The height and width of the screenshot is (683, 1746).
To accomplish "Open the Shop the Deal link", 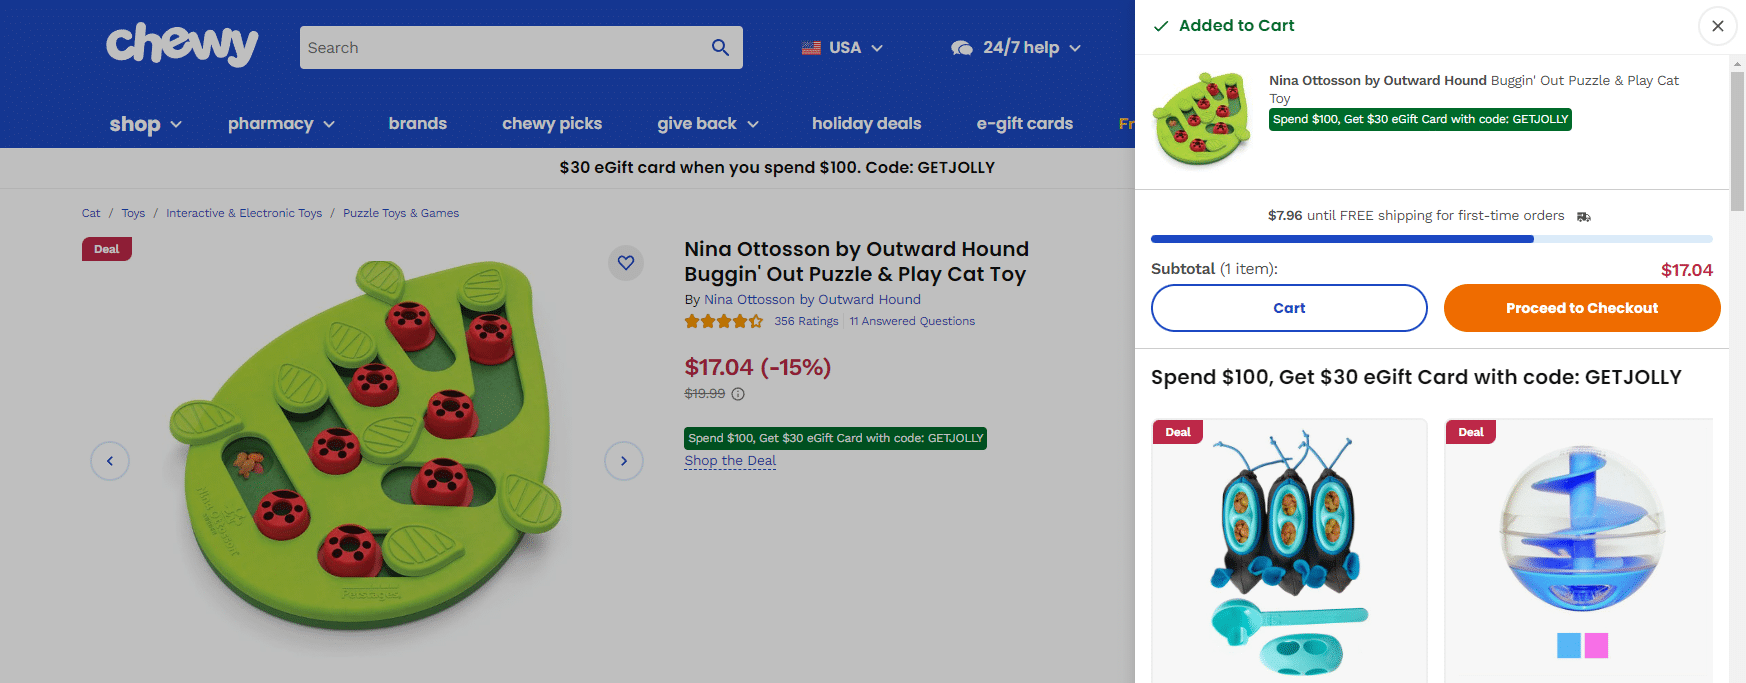I will click(730, 460).
